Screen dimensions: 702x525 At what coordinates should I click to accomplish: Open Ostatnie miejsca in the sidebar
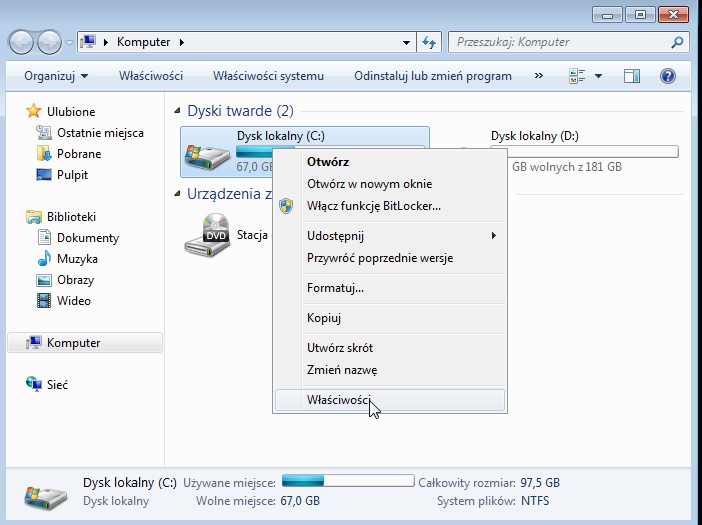tap(100, 133)
